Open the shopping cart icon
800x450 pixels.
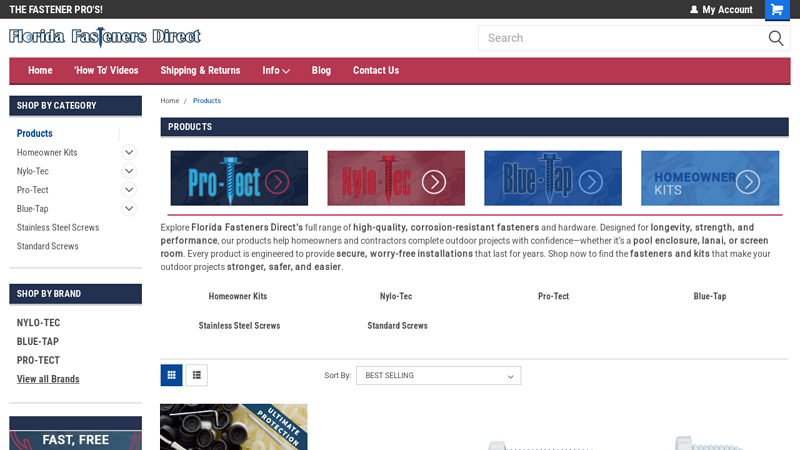click(x=777, y=10)
